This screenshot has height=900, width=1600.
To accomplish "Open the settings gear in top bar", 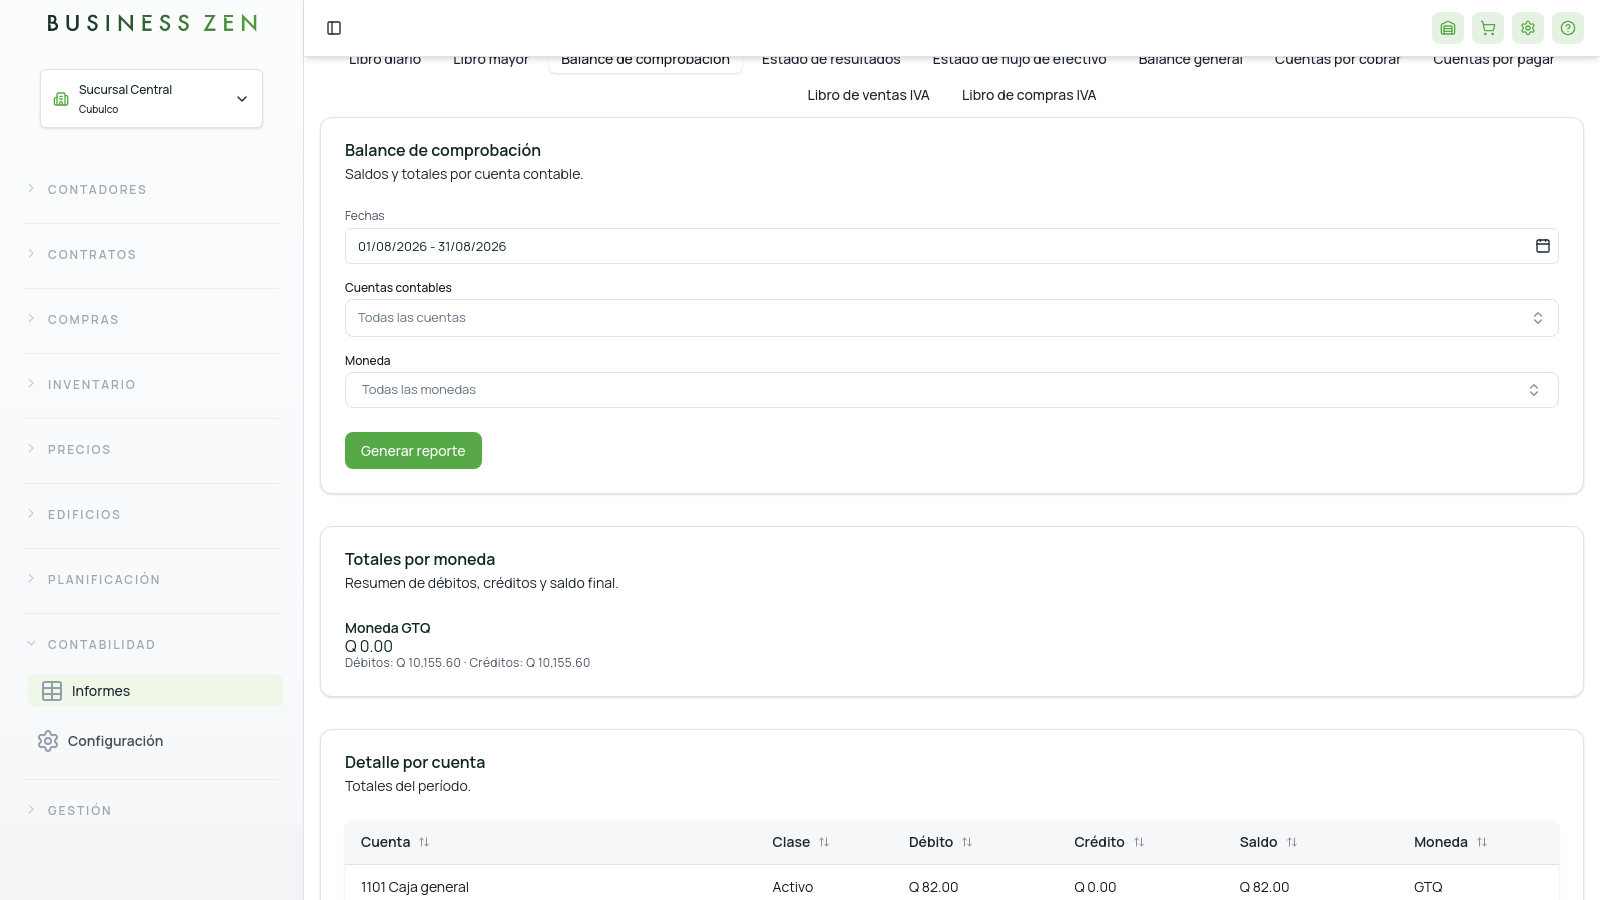I will (1528, 28).
